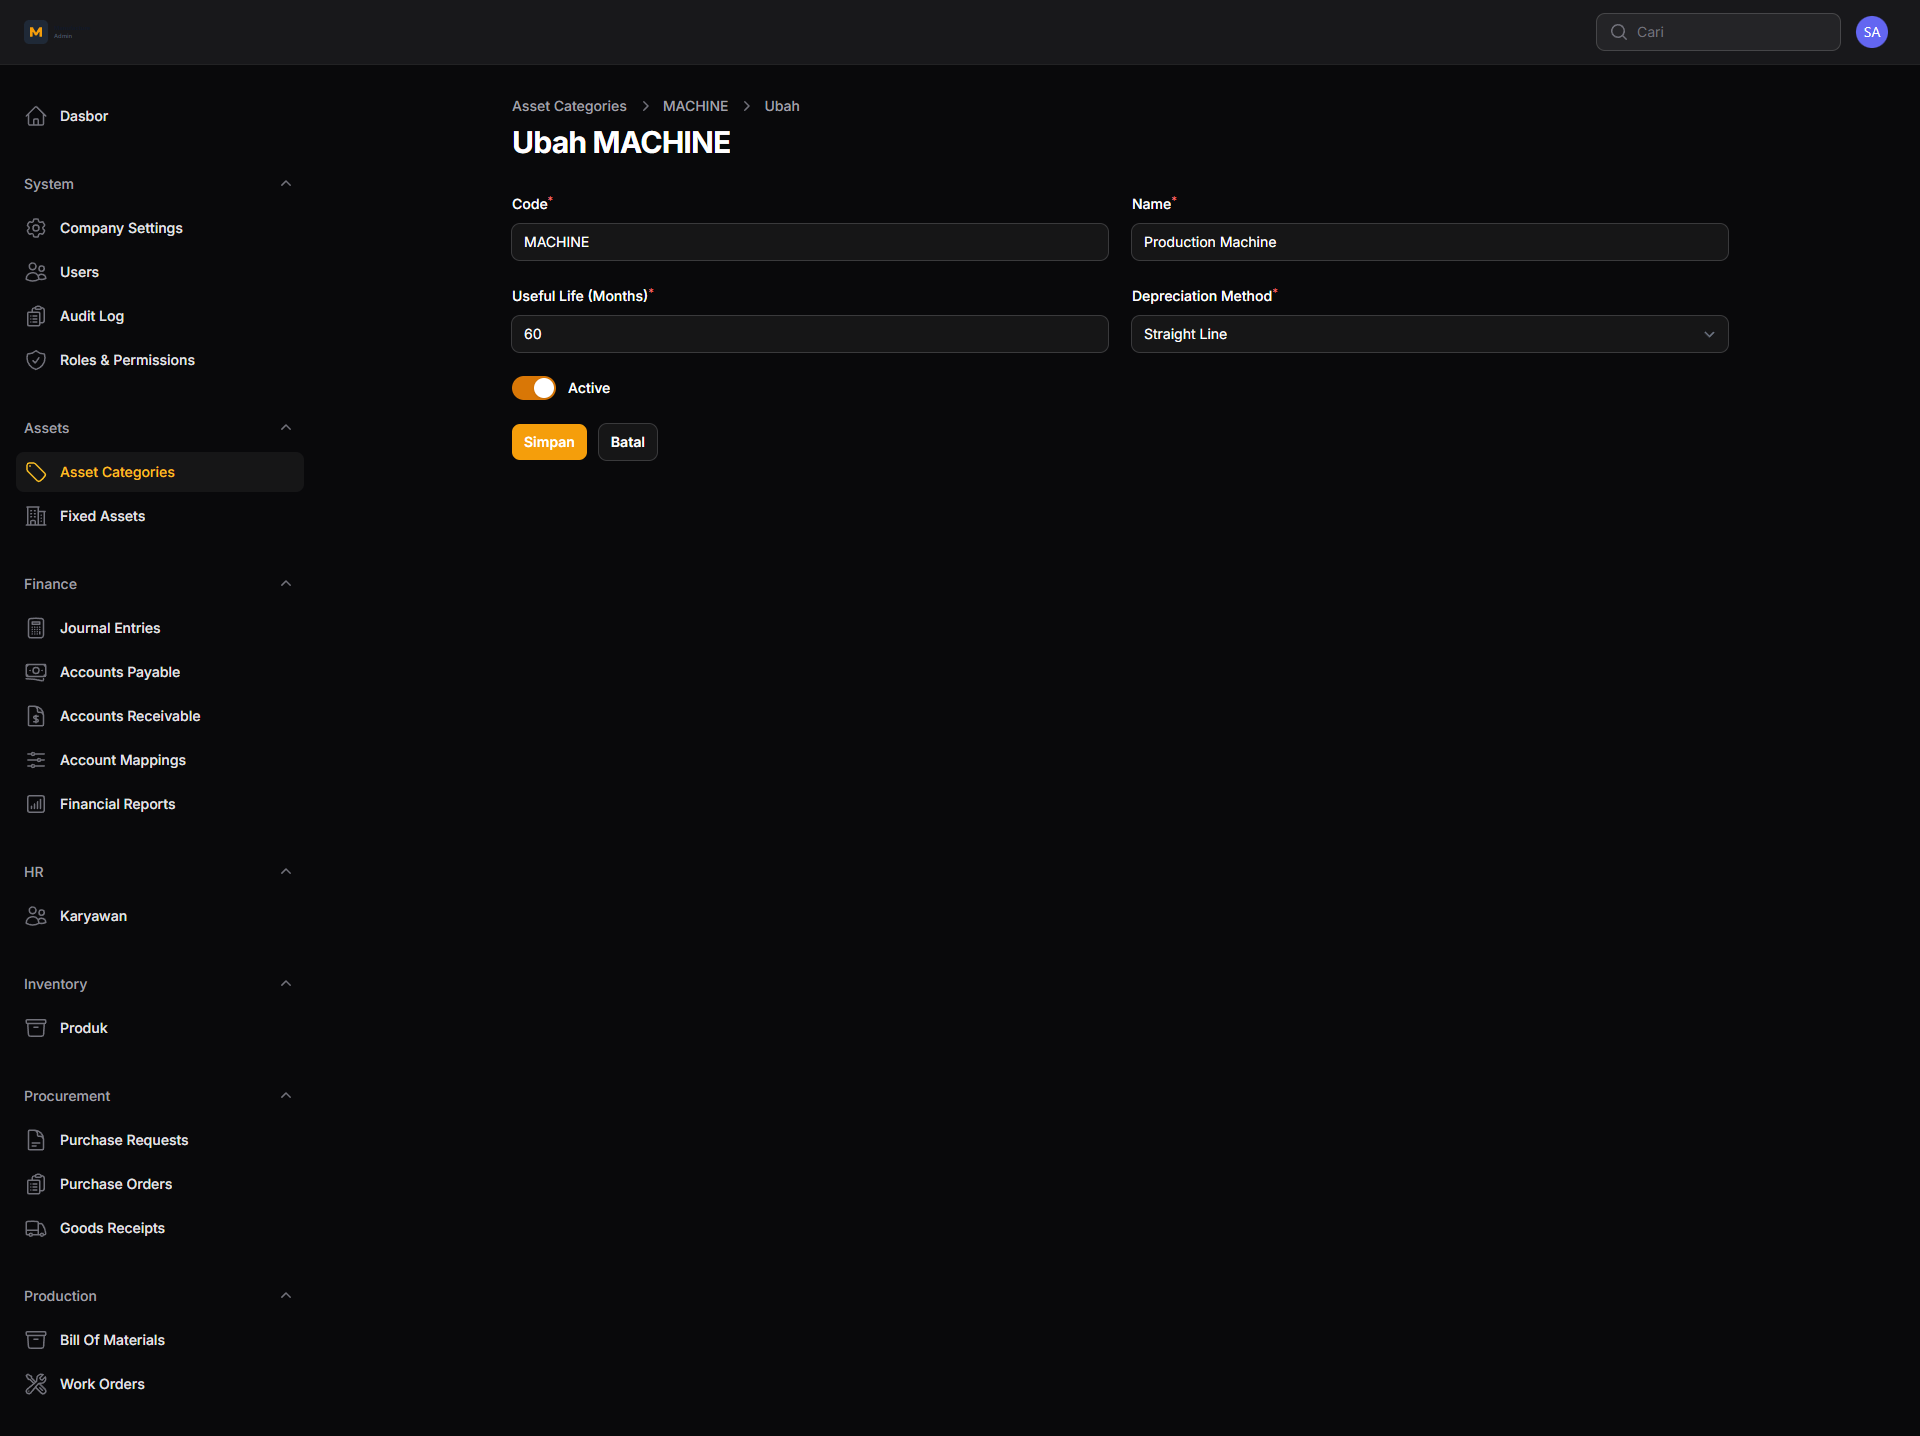Toggle the Active switch off
This screenshot has height=1436, width=1920.
point(534,388)
